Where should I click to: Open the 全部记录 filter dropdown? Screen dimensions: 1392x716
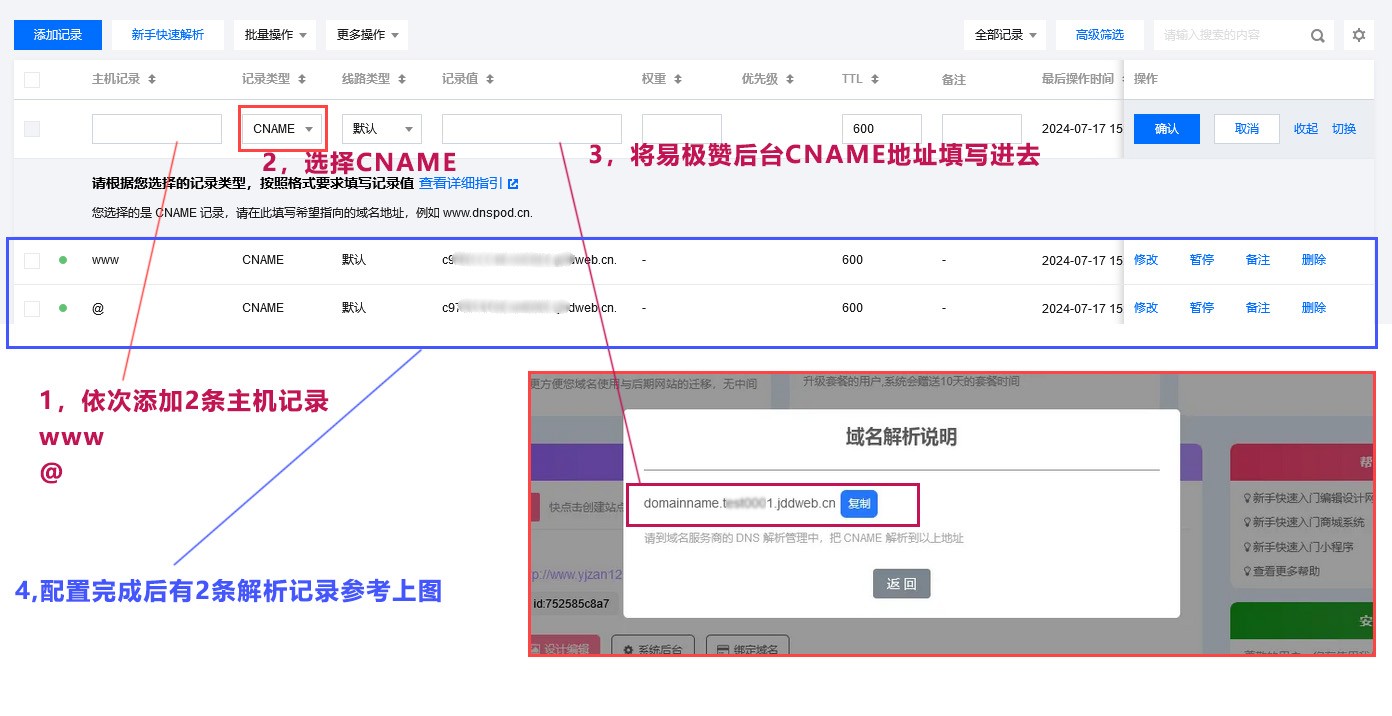tap(1005, 35)
